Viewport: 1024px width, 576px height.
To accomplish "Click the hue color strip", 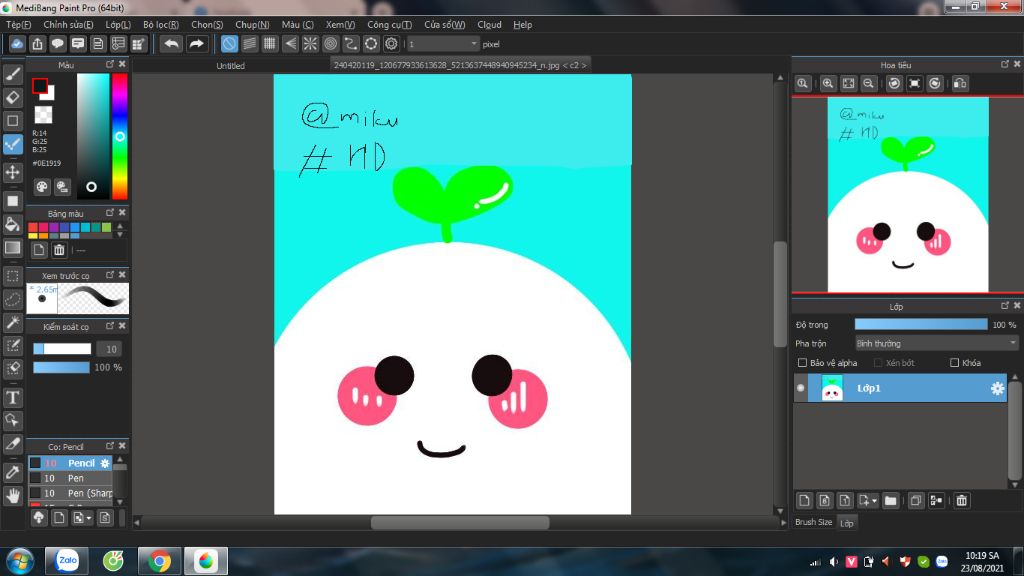I will [120, 136].
